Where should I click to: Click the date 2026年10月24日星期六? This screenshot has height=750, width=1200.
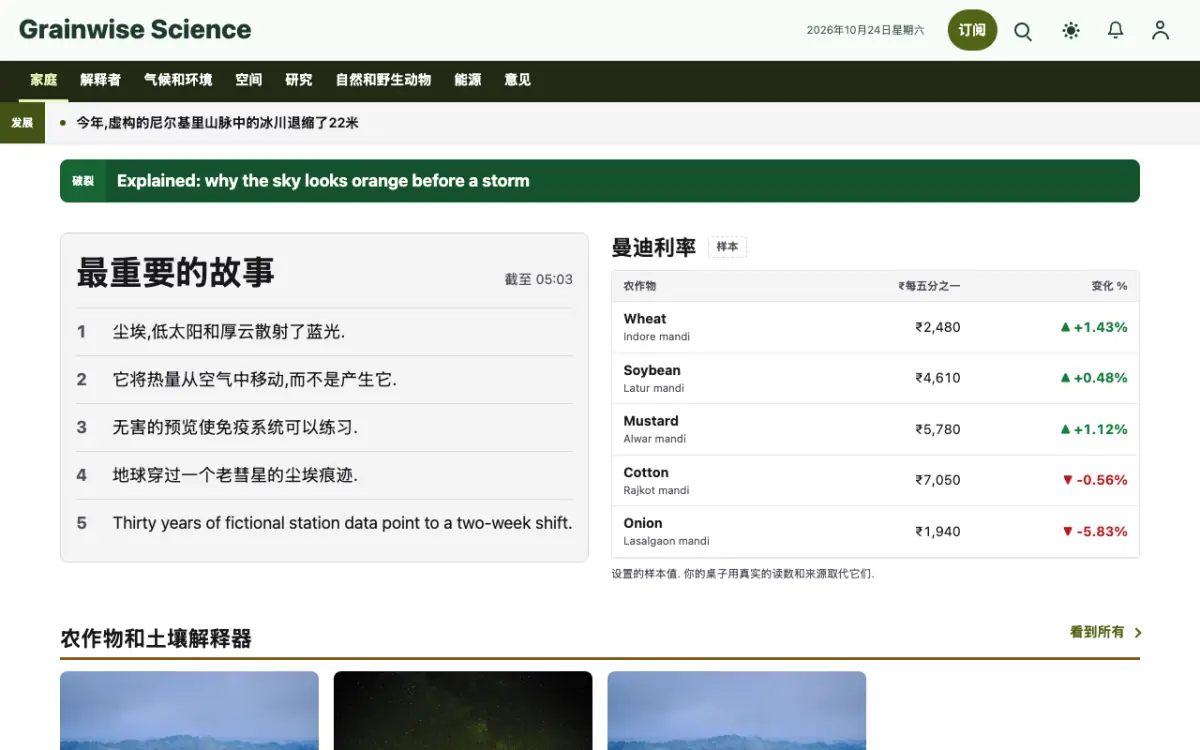coord(866,30)
